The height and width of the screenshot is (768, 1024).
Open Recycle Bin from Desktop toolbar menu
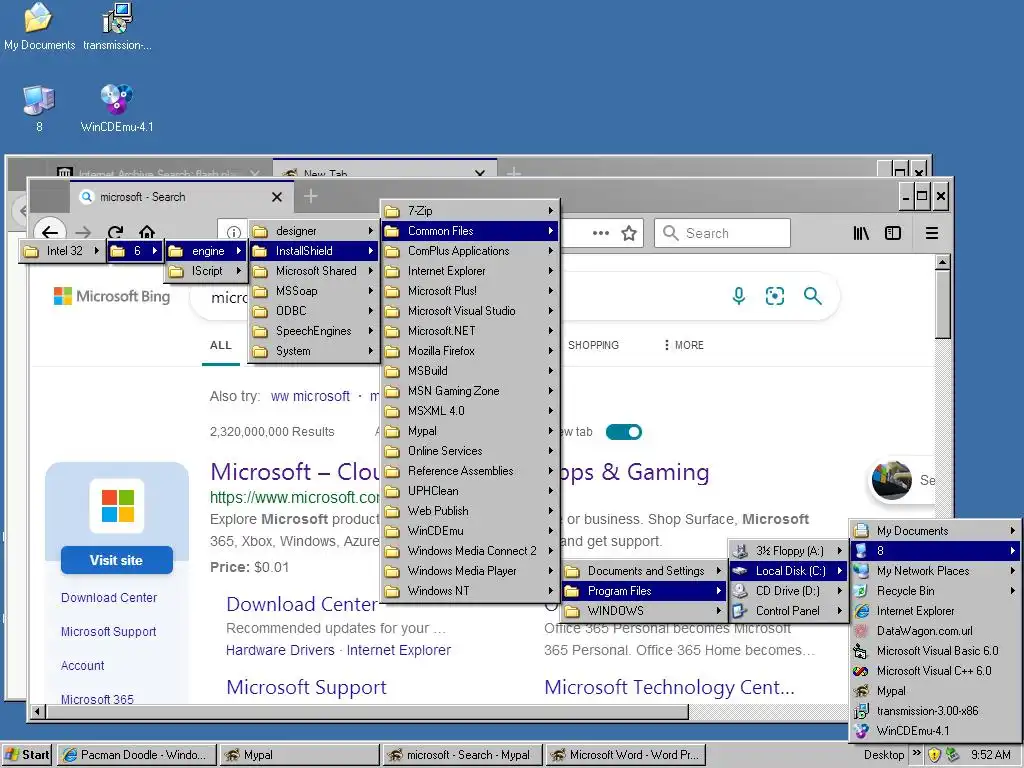pos(935,591)
